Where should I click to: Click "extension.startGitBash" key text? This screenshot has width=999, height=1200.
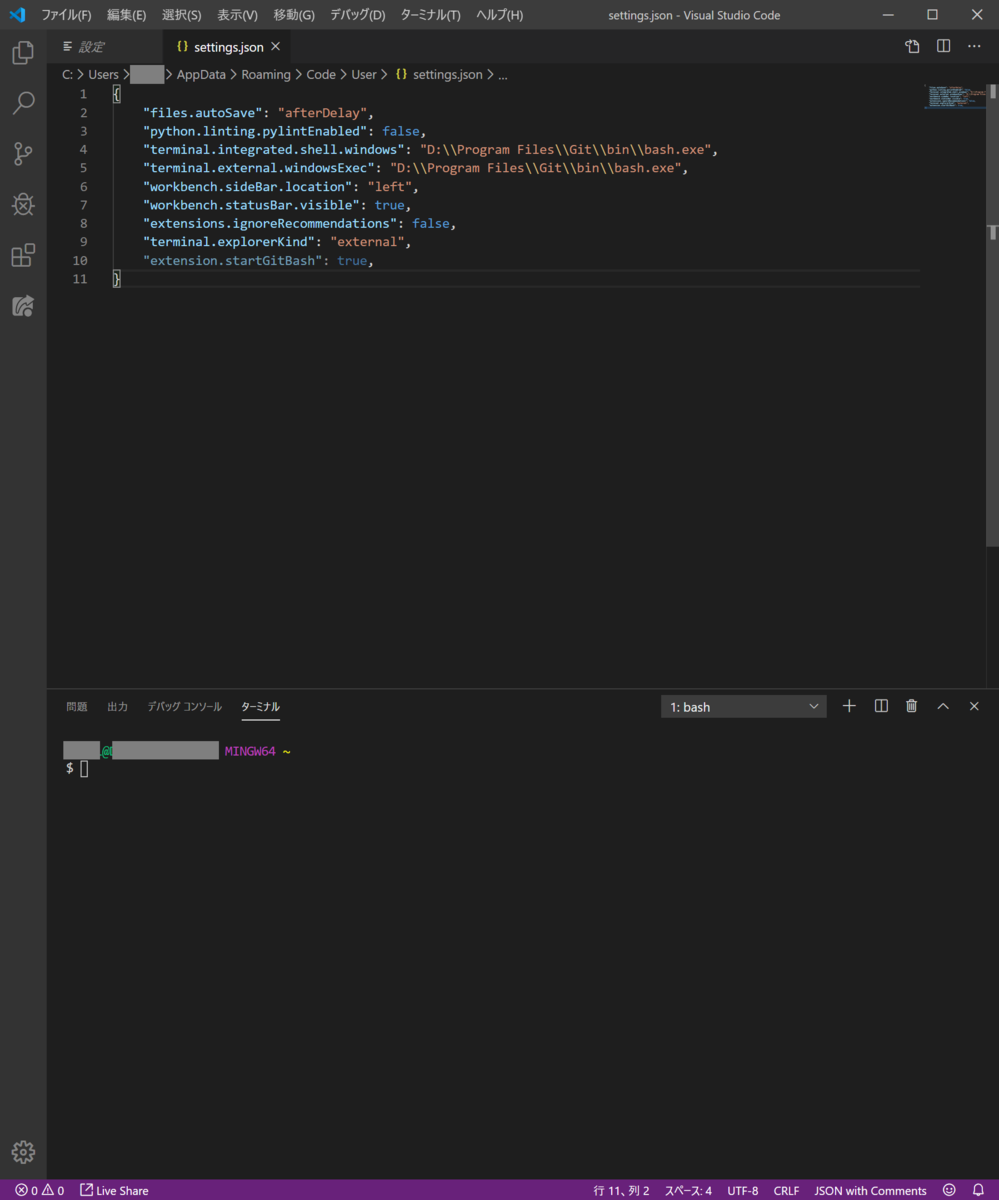tap(233, 260)
